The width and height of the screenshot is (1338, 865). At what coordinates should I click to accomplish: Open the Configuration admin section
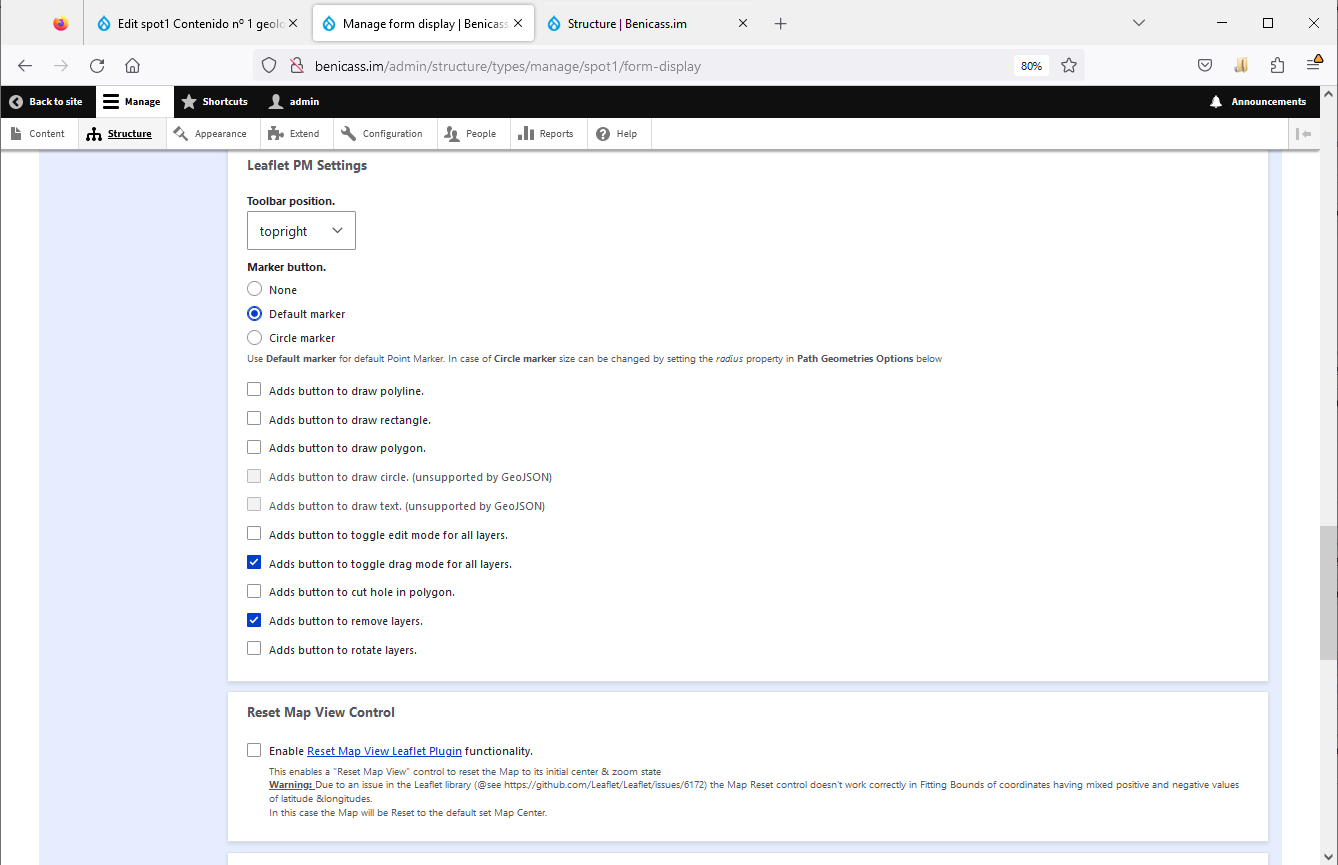tap(383, 134)
